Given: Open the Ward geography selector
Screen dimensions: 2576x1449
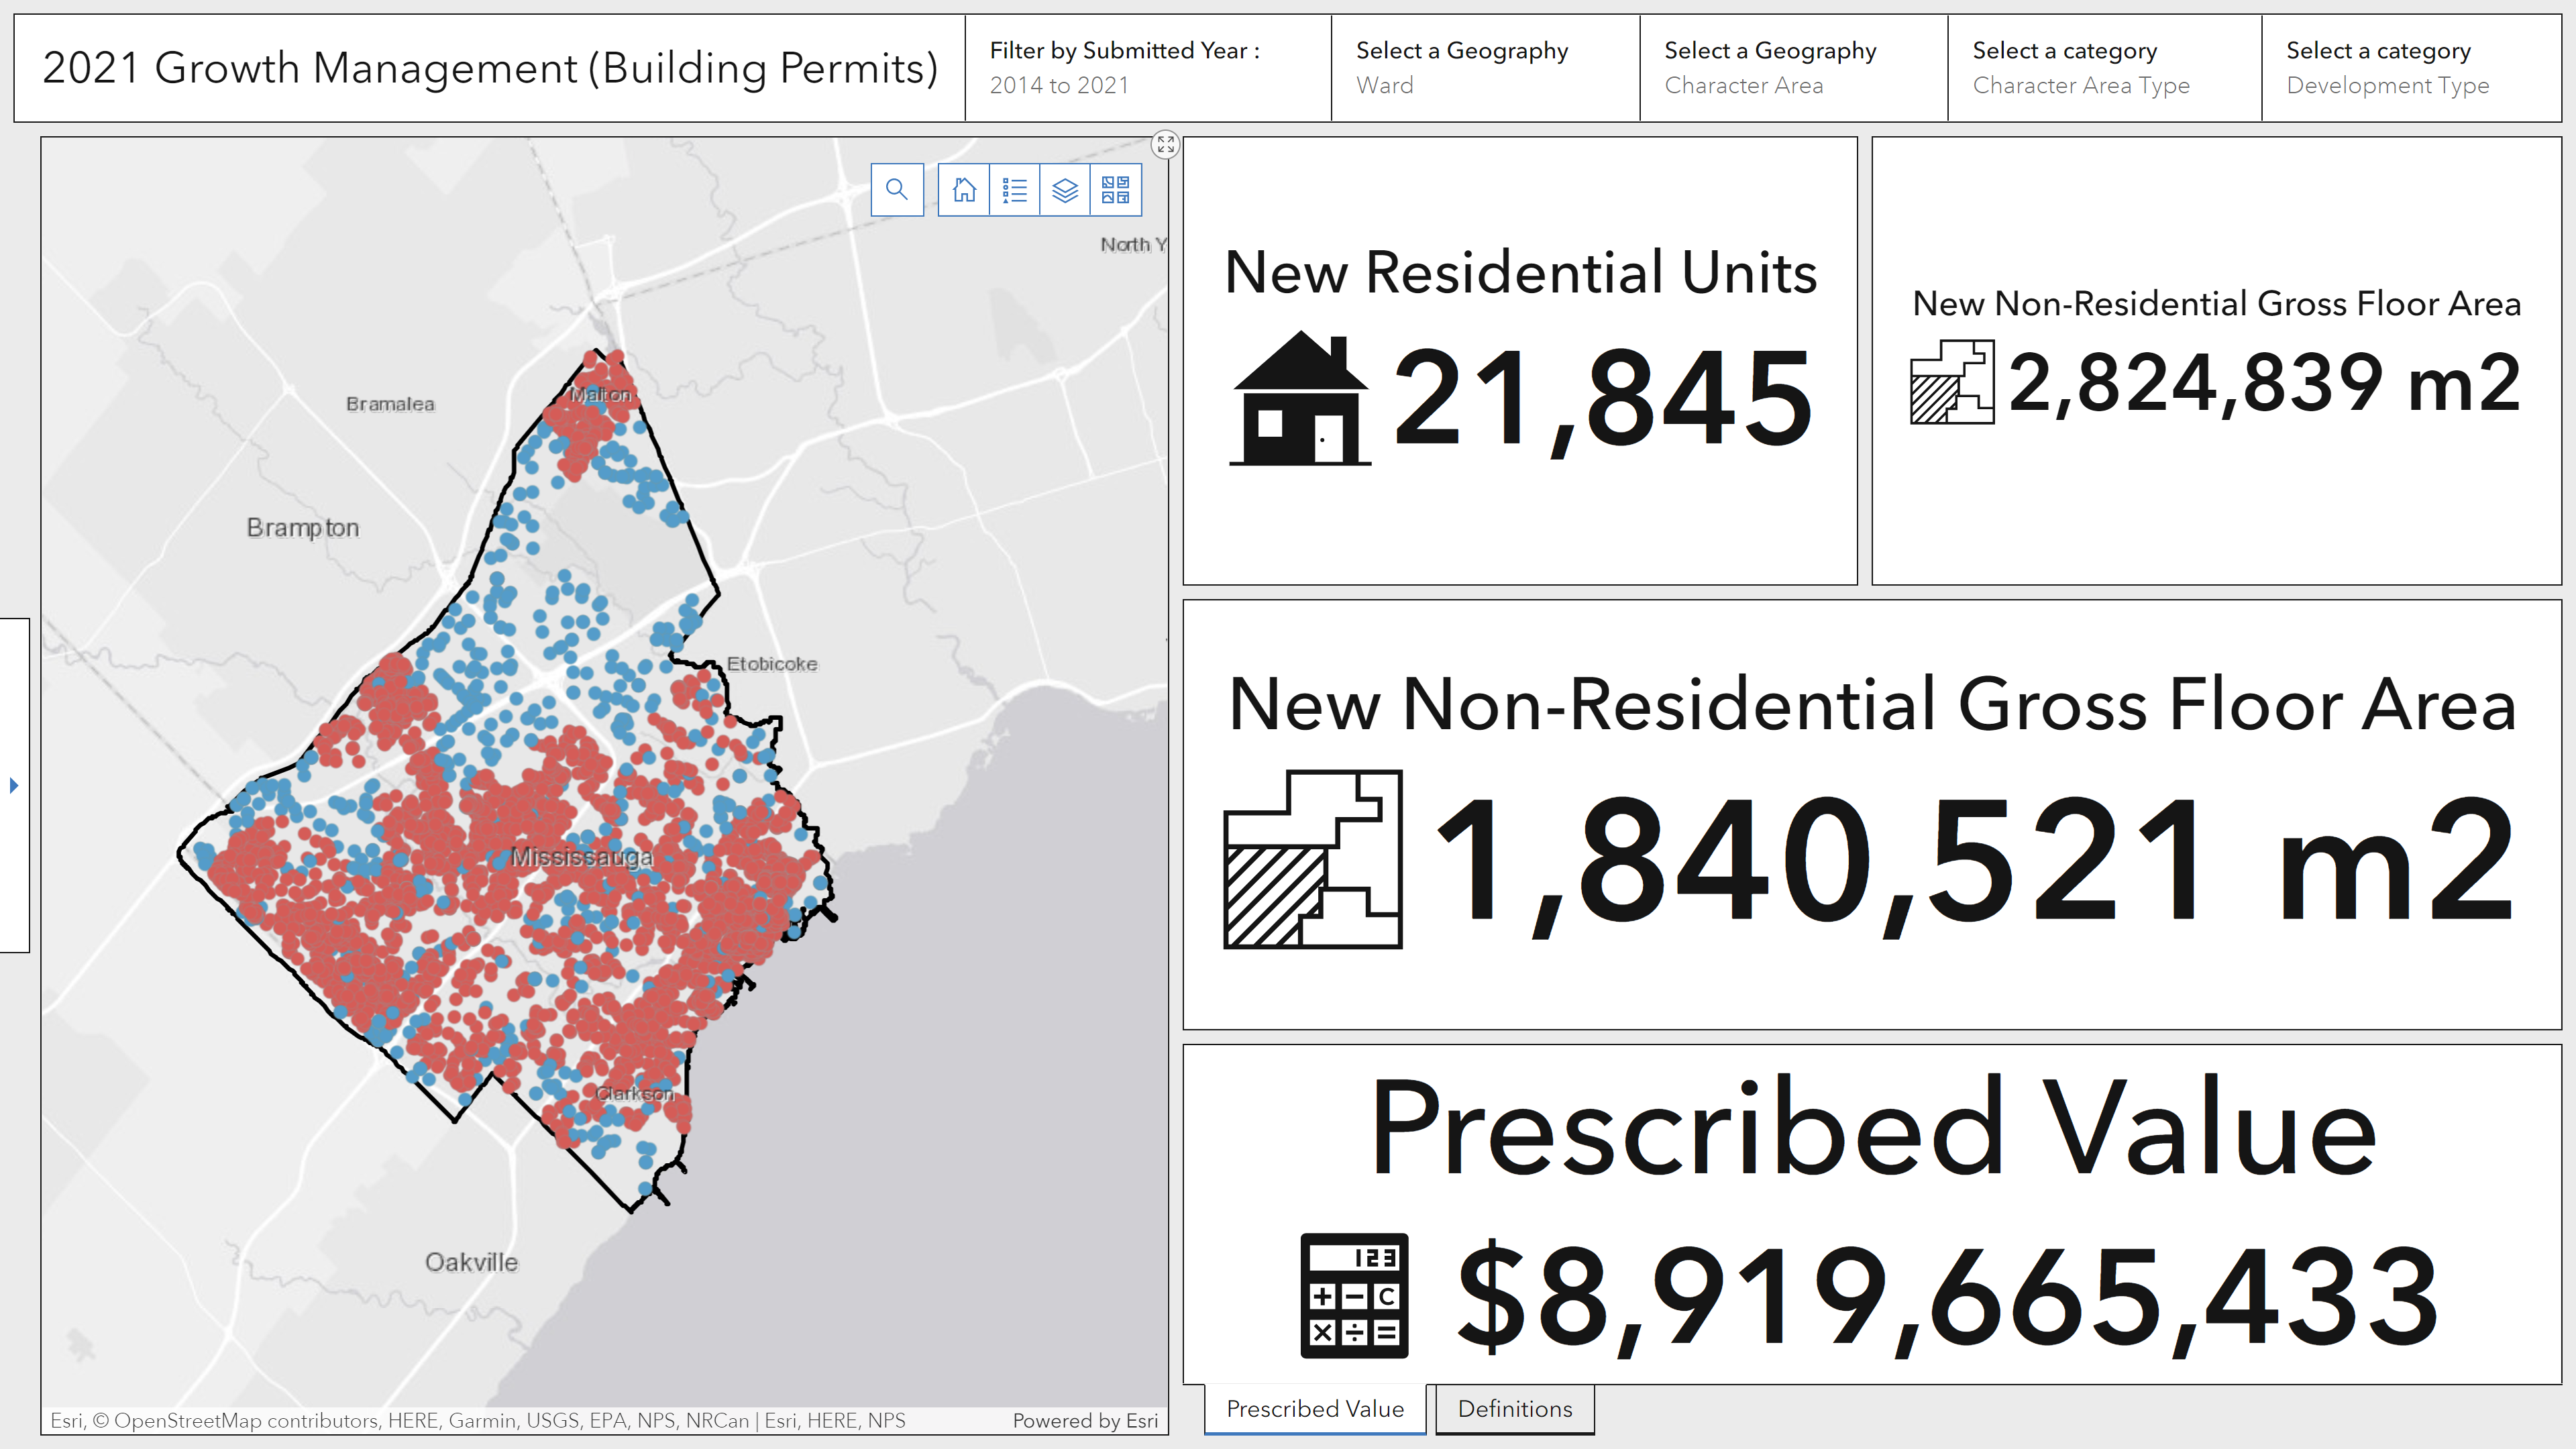Looking at the screenshot, I should [1484, 68].
